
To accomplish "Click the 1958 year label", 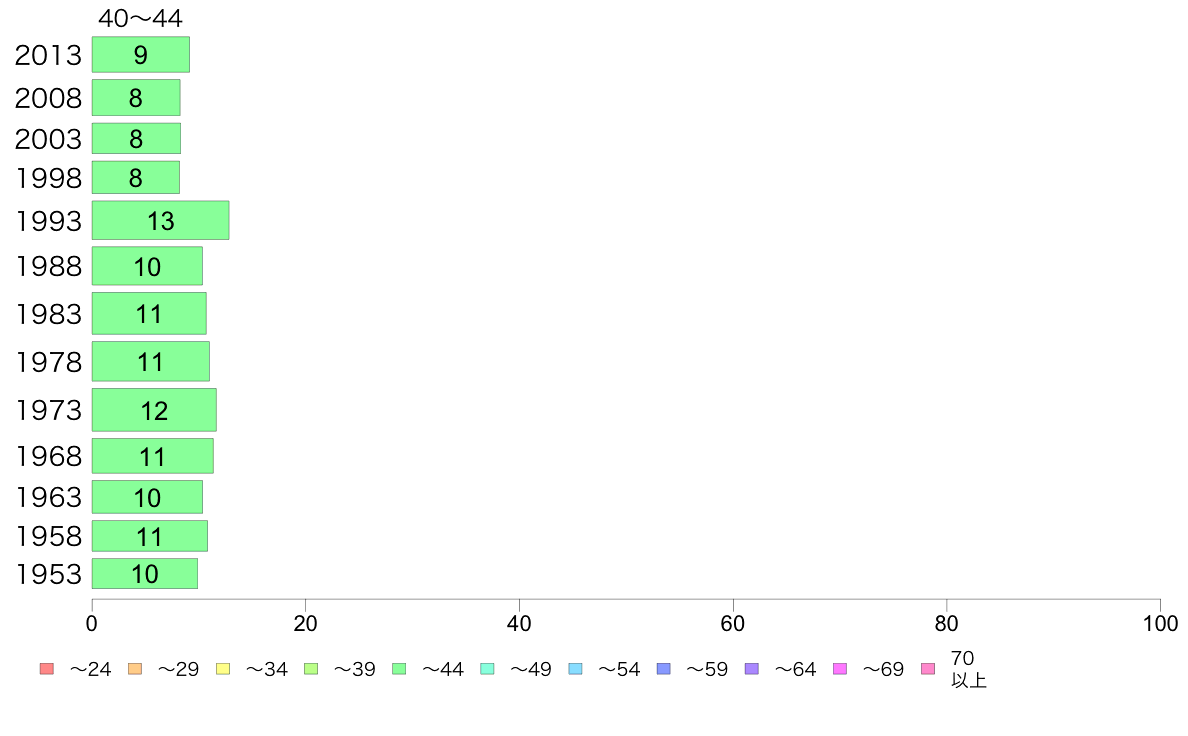I will coord(48,536).
